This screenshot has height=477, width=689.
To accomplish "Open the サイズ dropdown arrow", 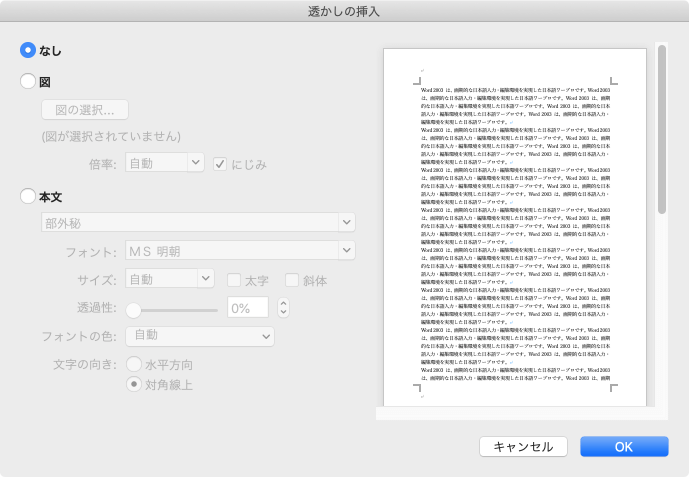I will click(206, 278).
